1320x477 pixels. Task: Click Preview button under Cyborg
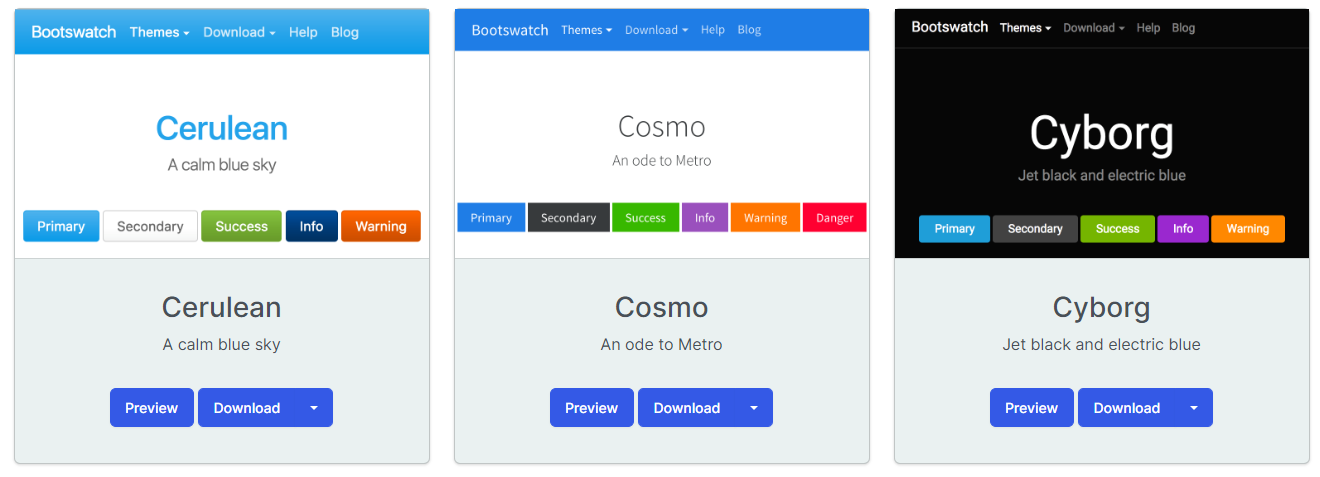(x=1032, y=408)
